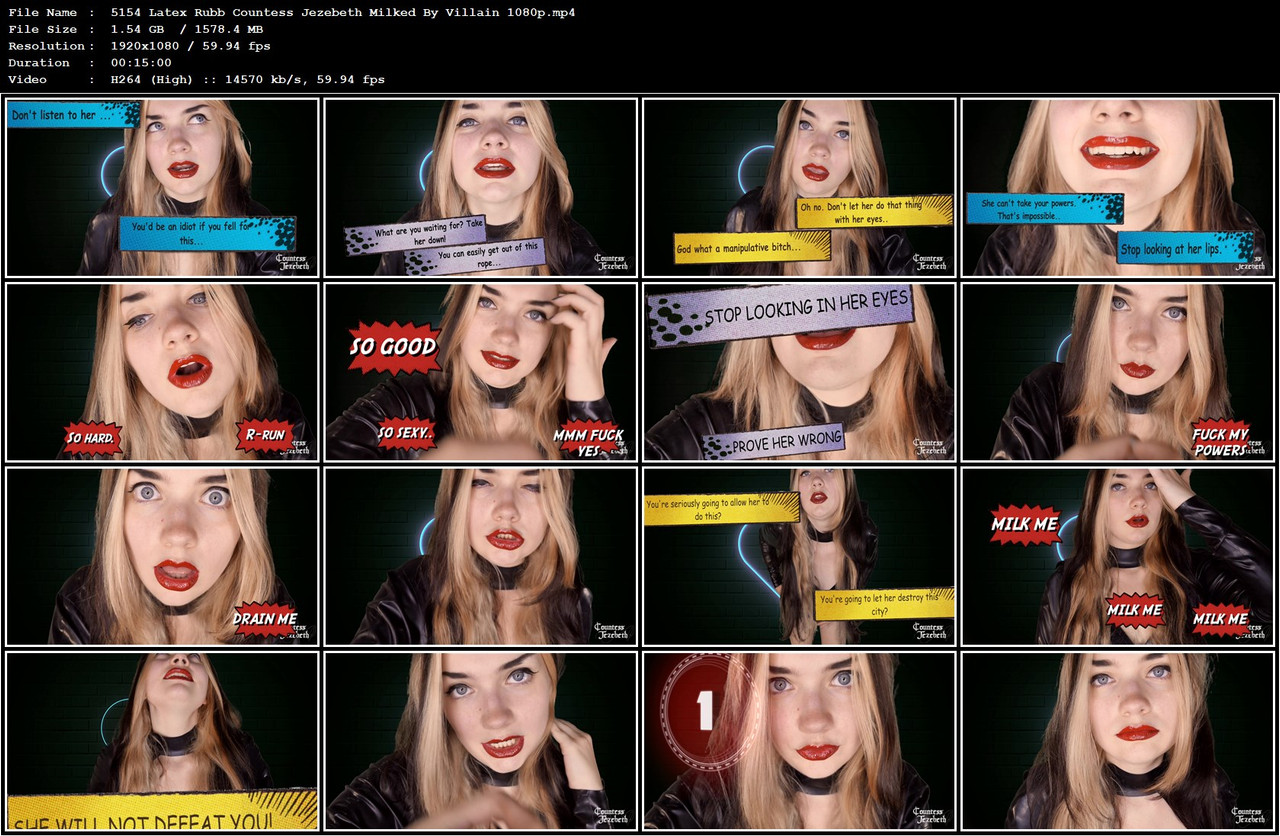Open the thumbnail captioned "destroy this city?"
Viewport: 1280px width, 836px height.
pyautogui.click(x=799, y=556)
